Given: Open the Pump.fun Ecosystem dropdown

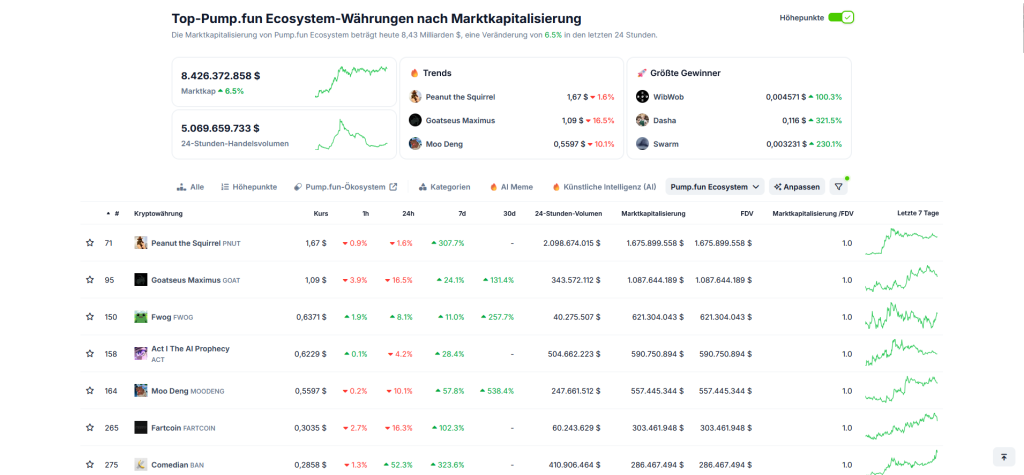Looking at the screenshot, I should point(715,187).
